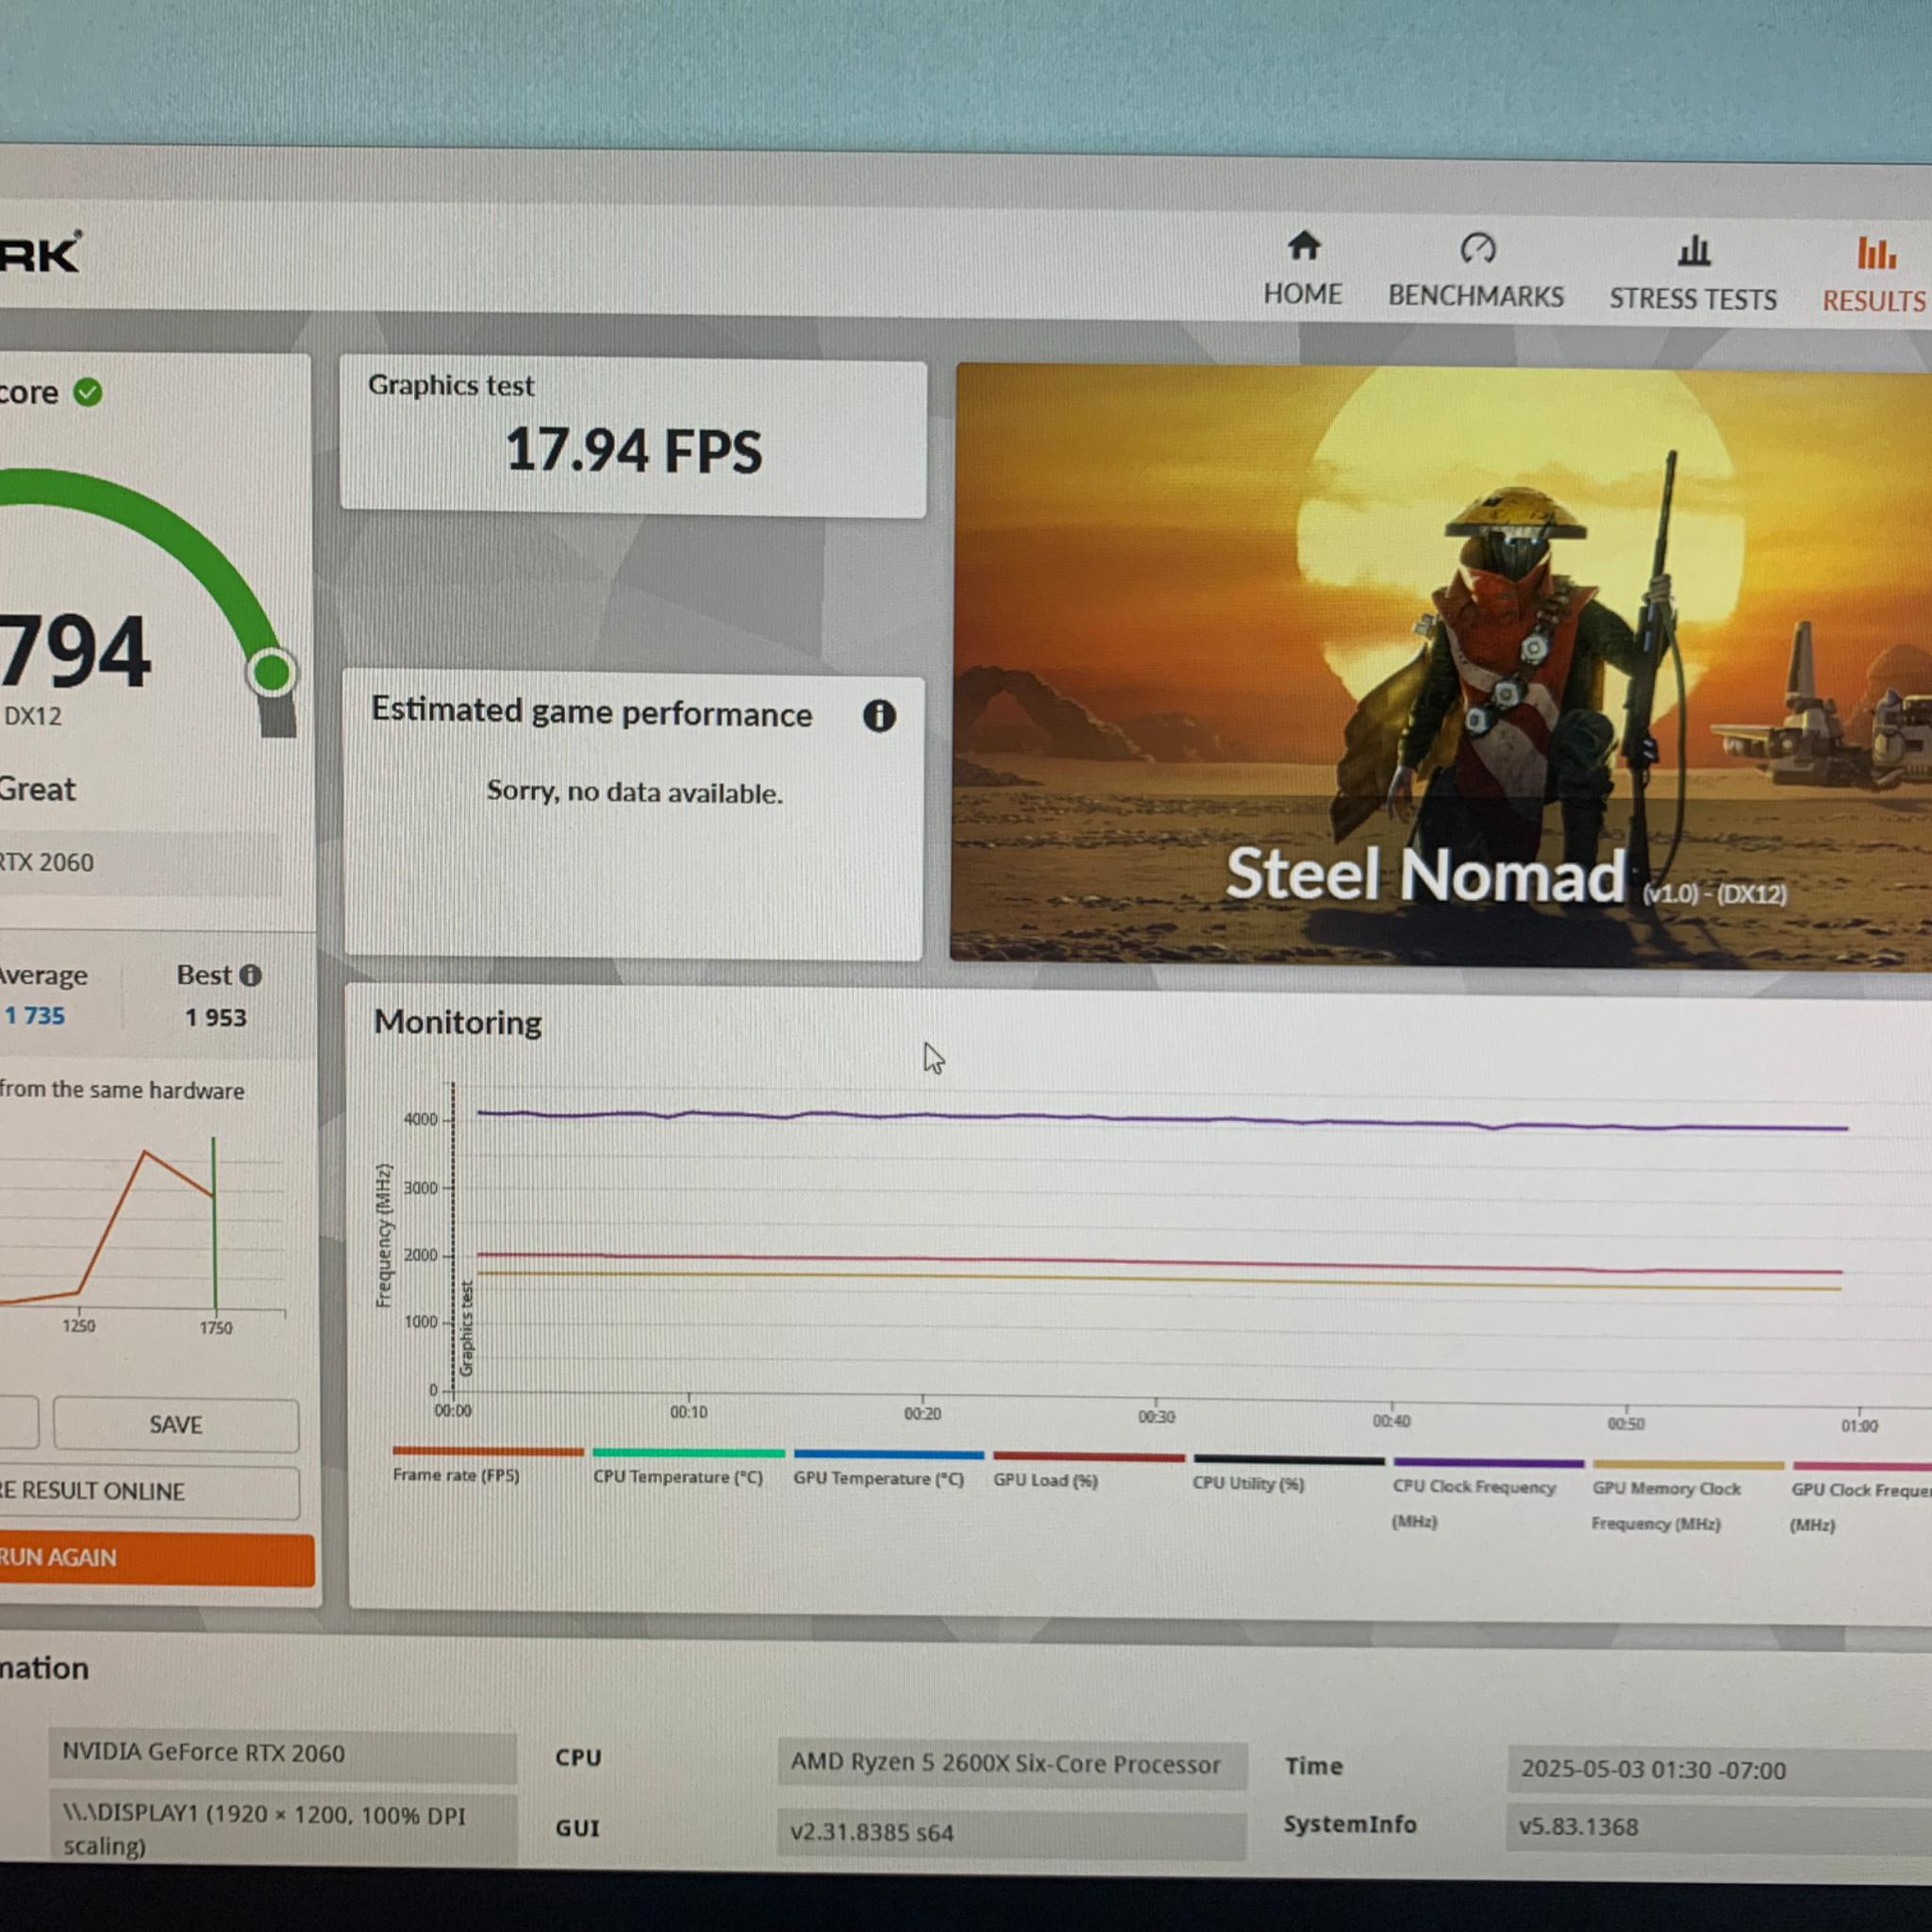The image size is (1932, 1932).
Task: Click the green score gauge knob
Action: pos(271,672)
